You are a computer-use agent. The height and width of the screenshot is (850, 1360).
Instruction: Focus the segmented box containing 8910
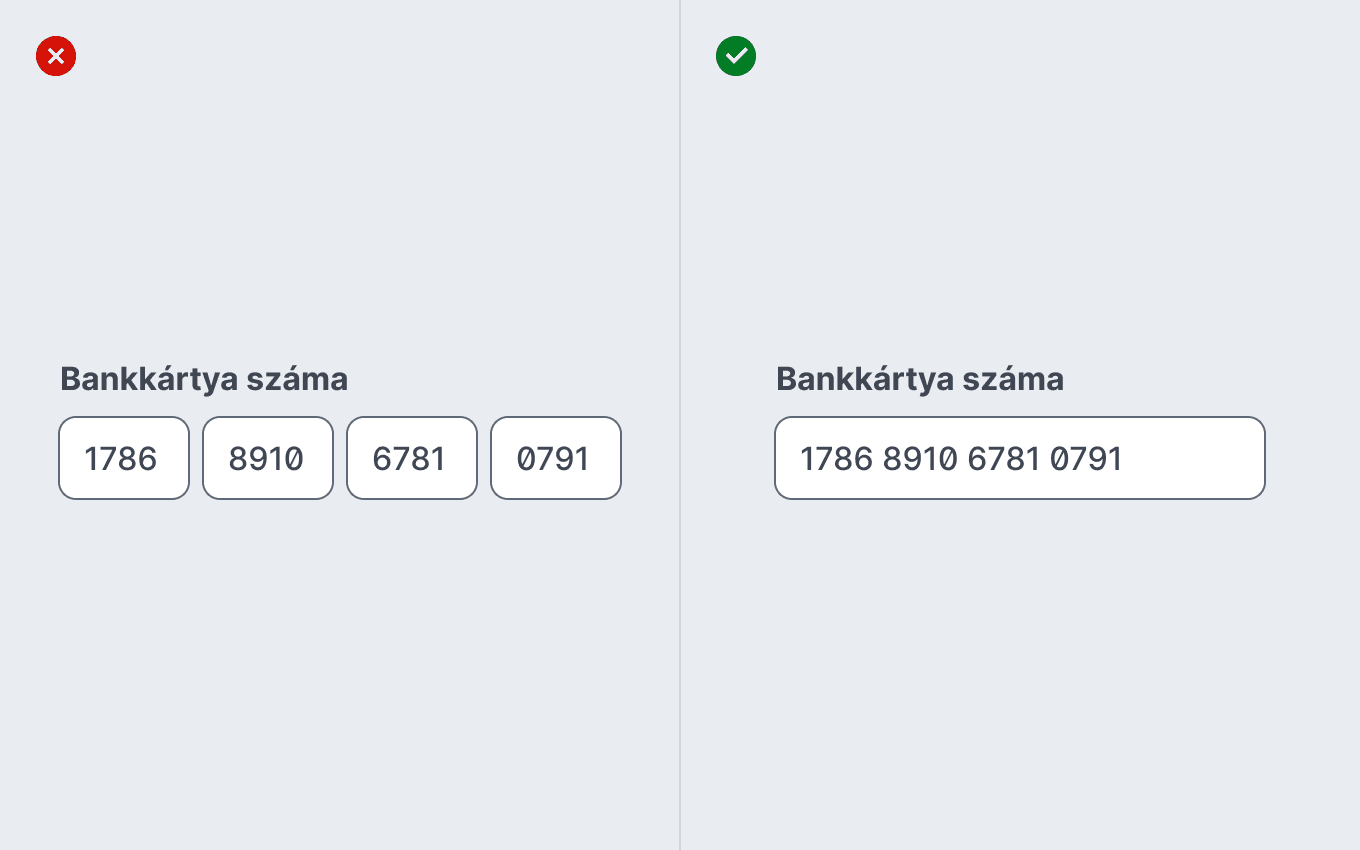click(268, 458)
